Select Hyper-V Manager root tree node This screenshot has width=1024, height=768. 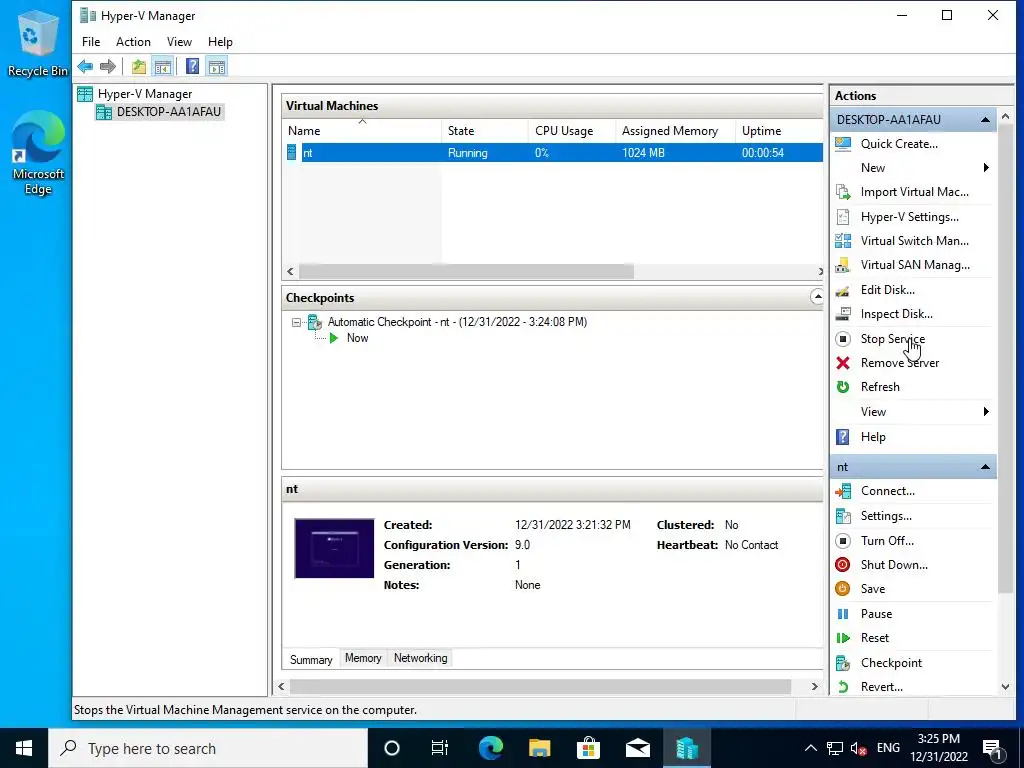[x=144, y=94]
